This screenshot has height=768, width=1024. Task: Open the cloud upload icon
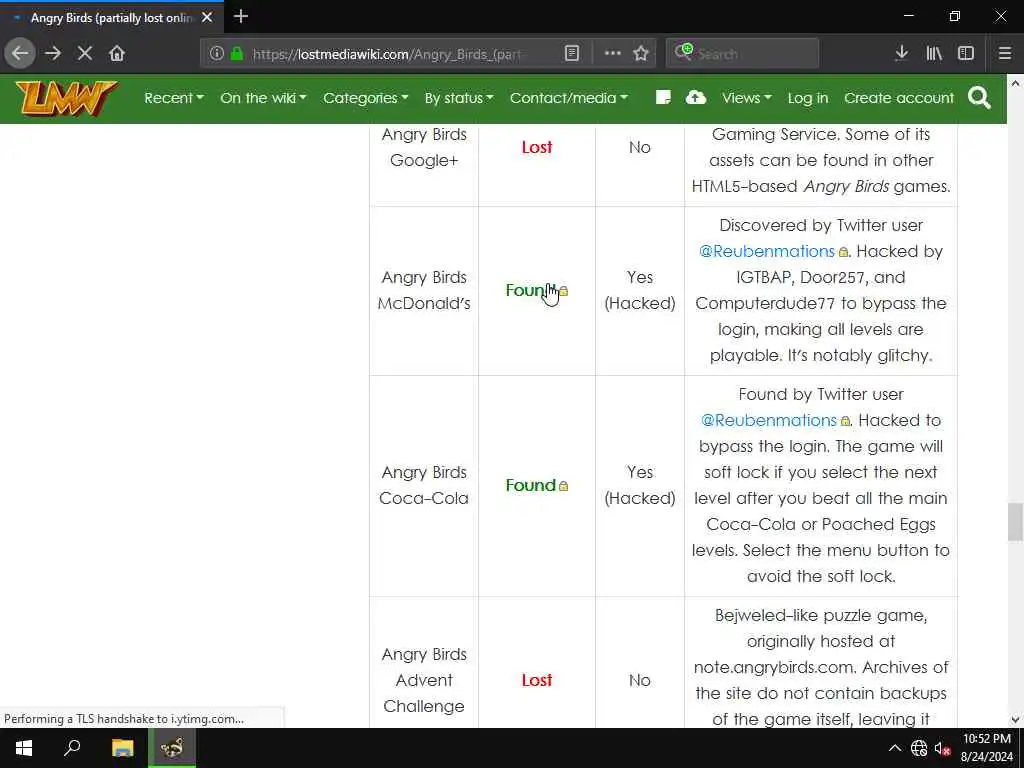pos(696,98)
